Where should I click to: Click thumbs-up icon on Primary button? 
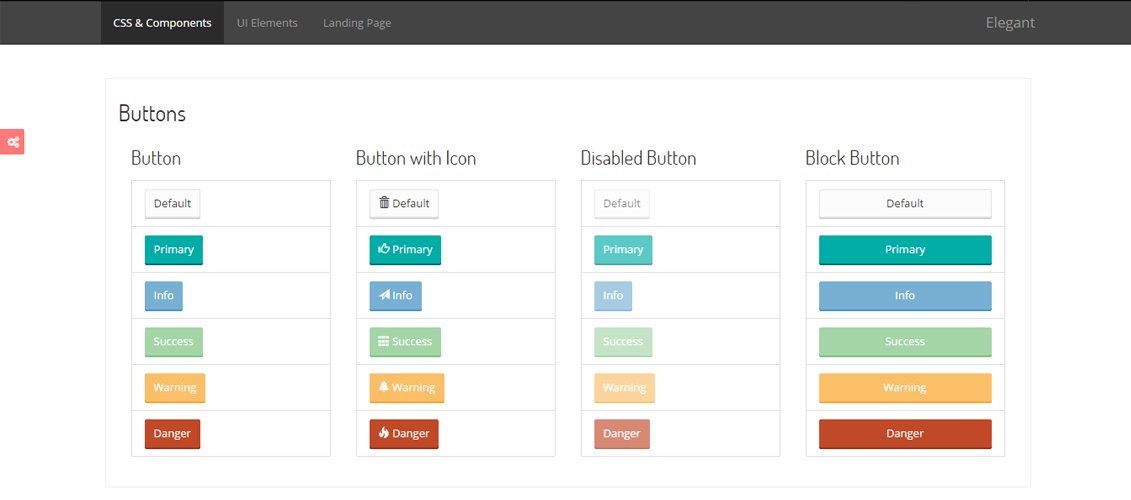tap(384, 249)
